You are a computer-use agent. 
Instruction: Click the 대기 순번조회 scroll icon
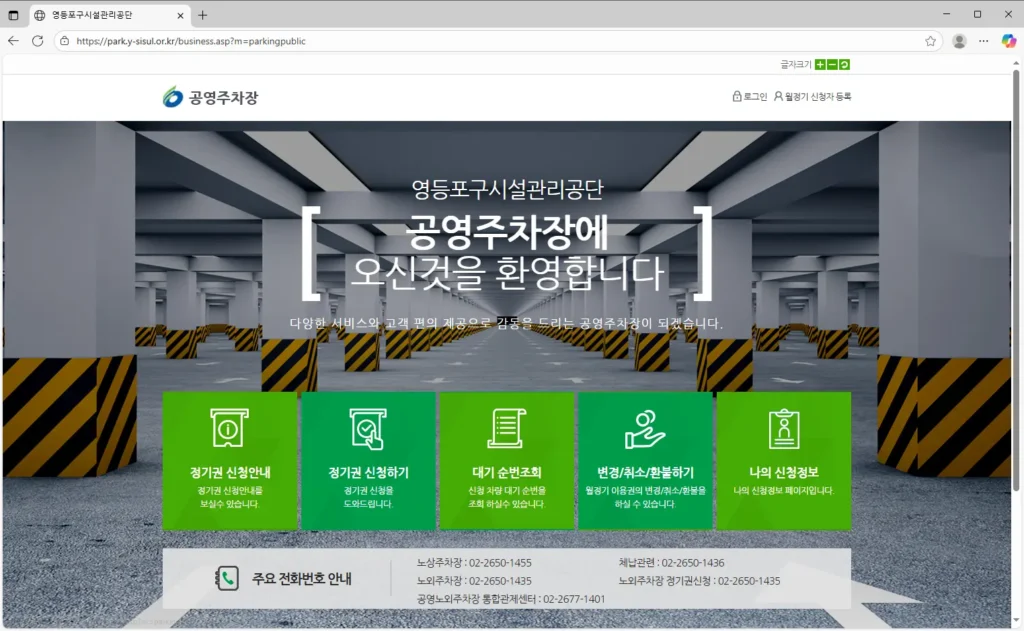[508, 427]
